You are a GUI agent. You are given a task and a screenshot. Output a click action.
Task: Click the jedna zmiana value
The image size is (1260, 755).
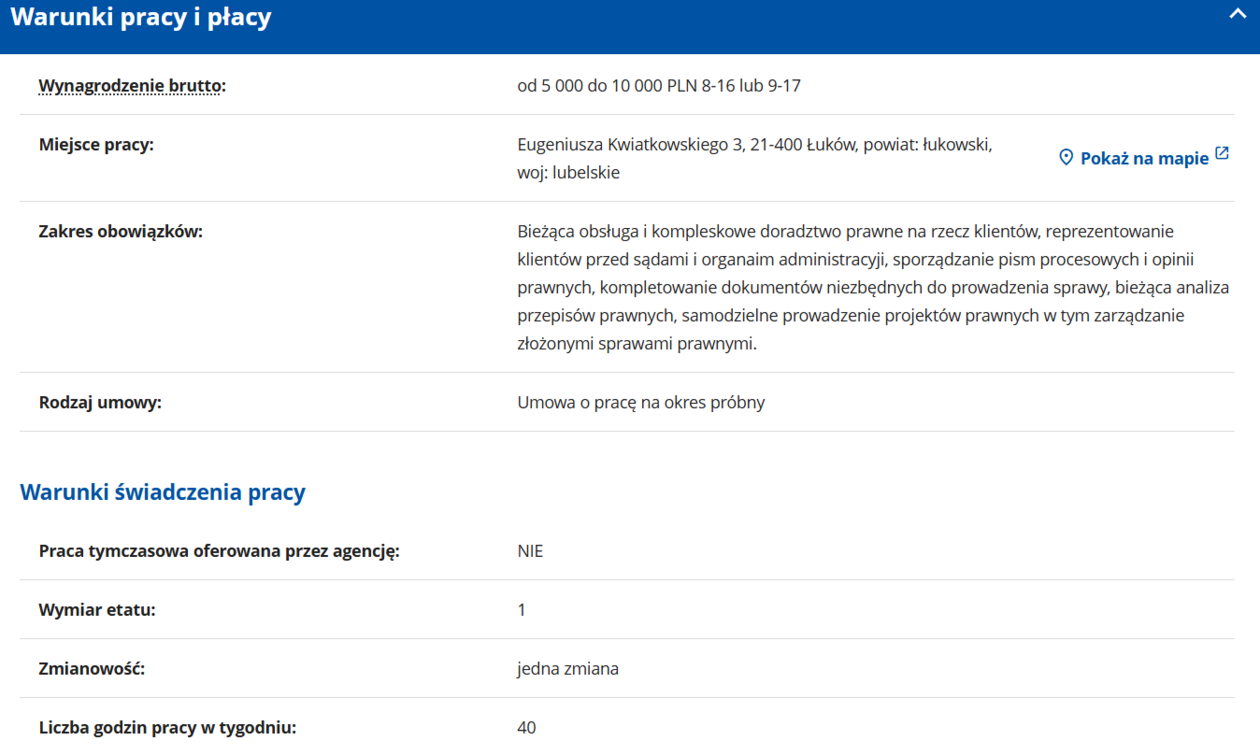tap(568, 669)
